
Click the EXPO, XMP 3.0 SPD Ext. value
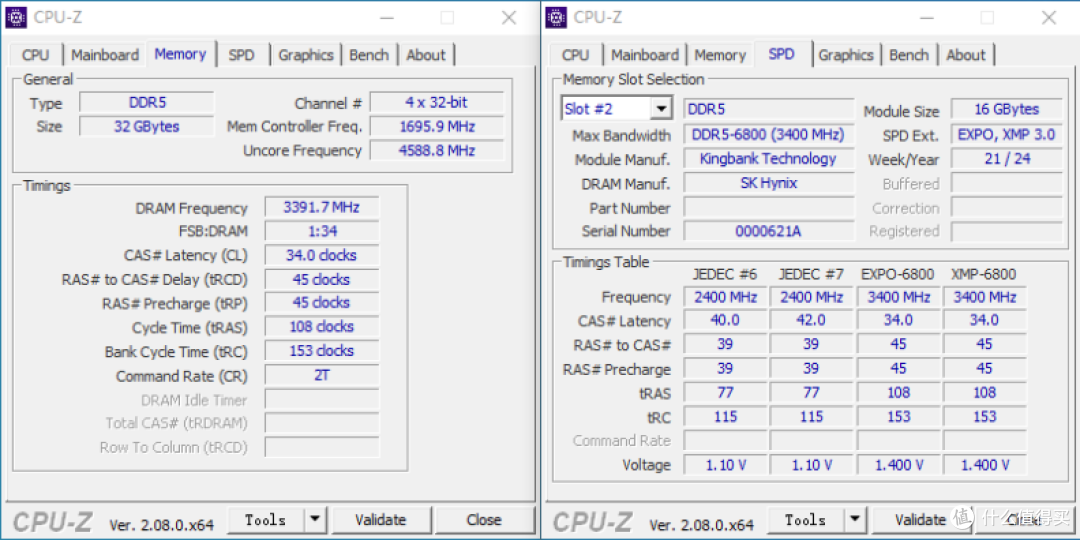click(1006, 135)
